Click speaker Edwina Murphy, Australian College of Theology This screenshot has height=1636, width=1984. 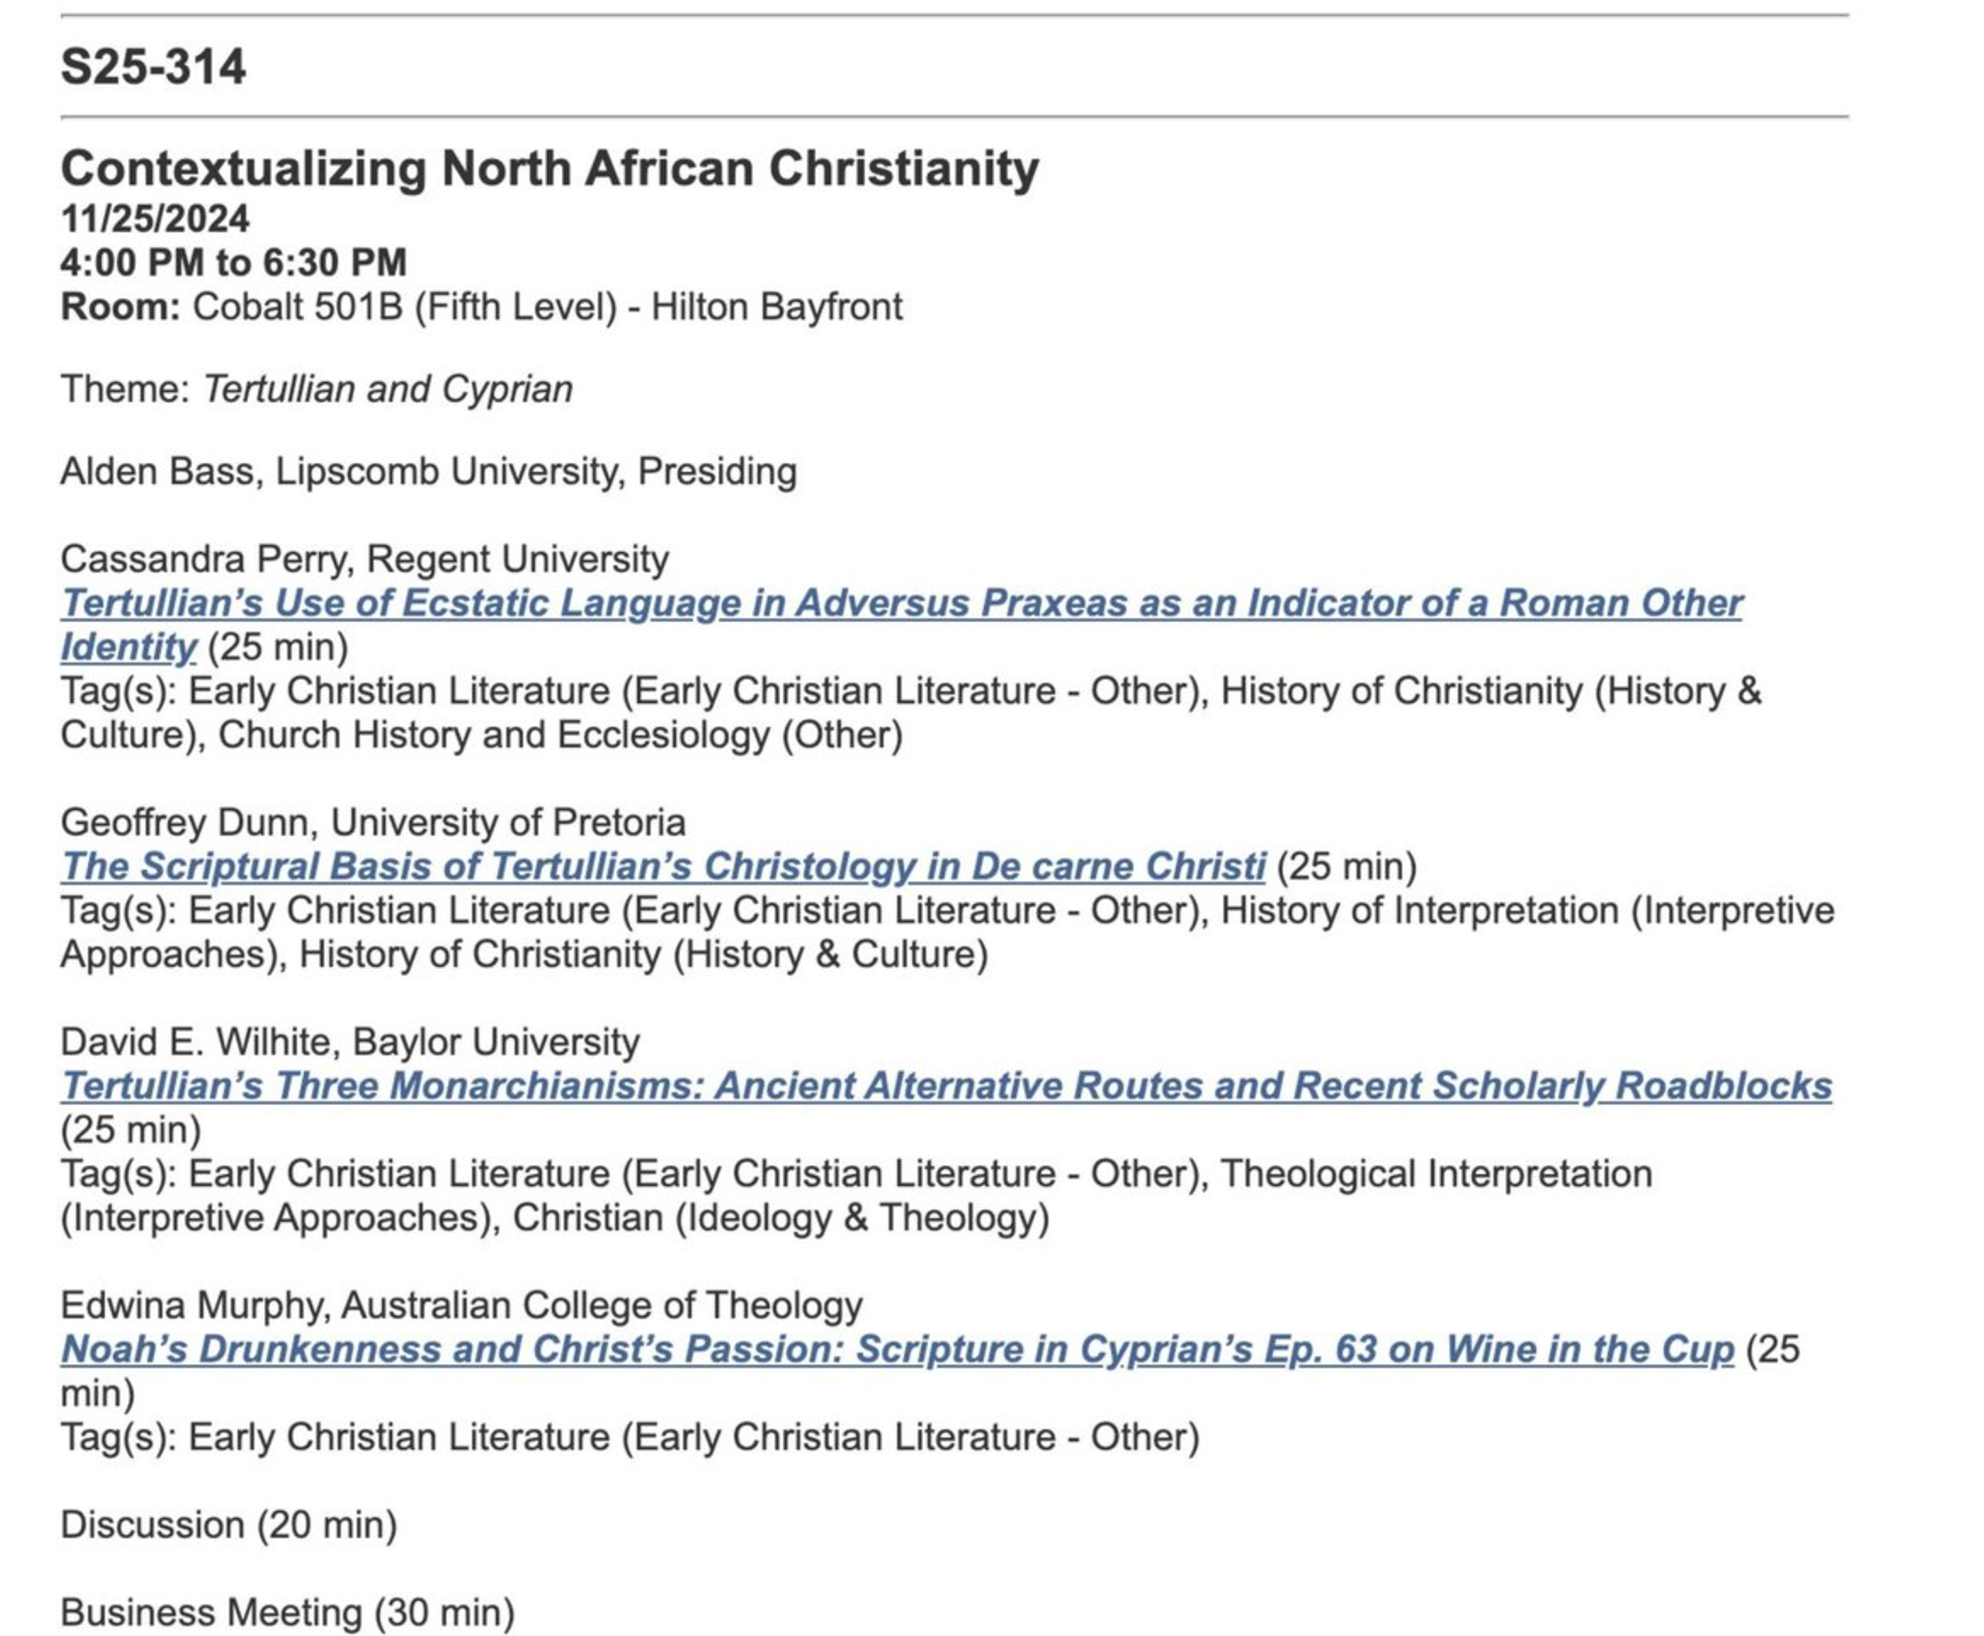[461, 1306]
